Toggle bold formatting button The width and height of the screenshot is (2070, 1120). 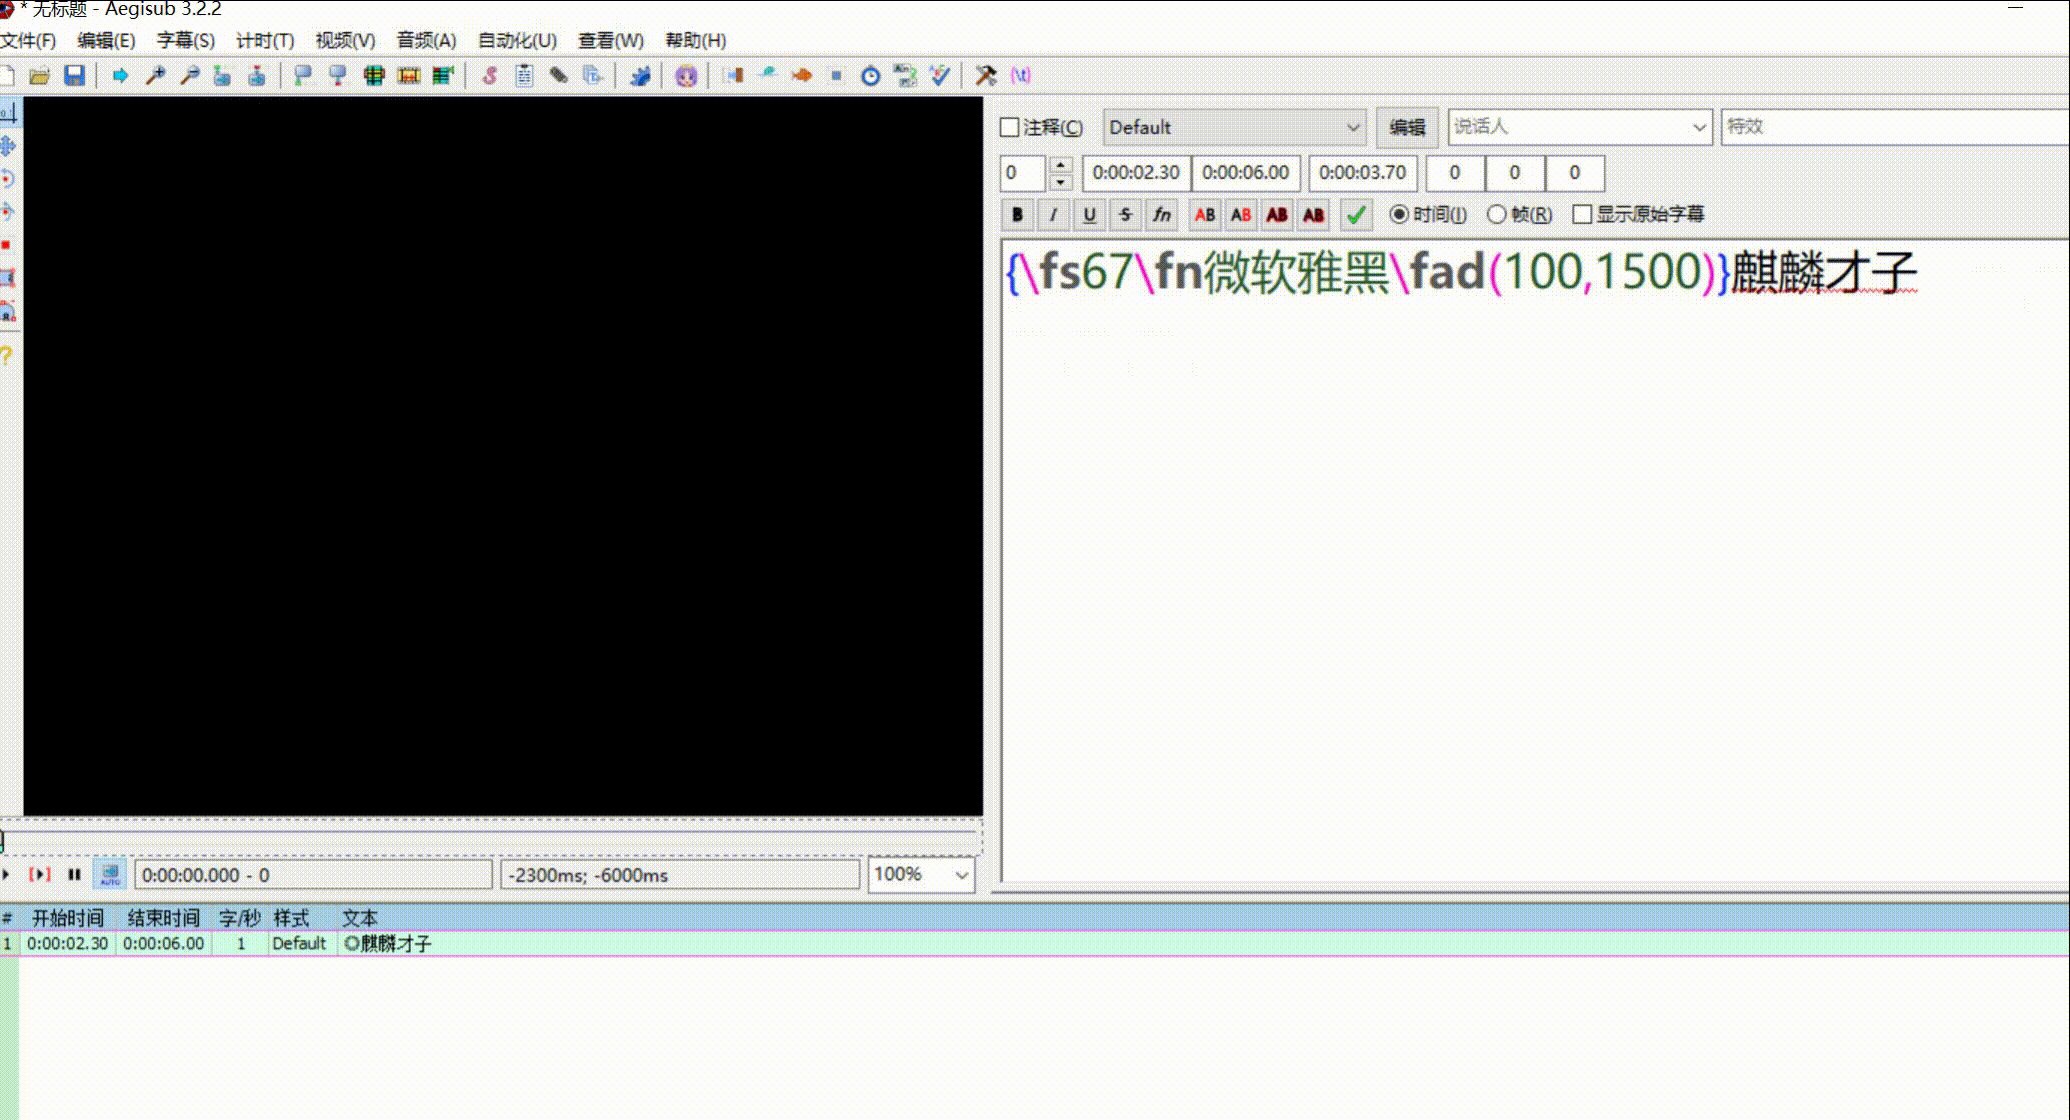1017,215
